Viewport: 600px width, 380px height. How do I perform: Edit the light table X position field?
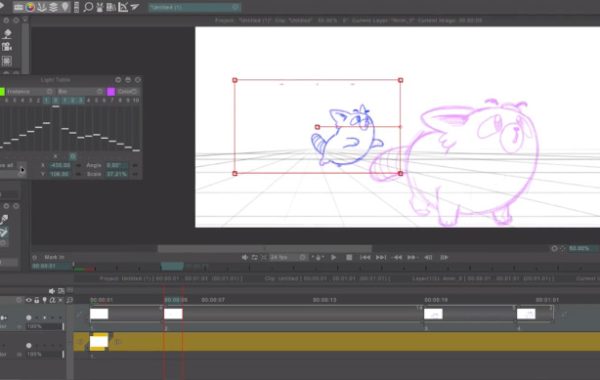61,165
